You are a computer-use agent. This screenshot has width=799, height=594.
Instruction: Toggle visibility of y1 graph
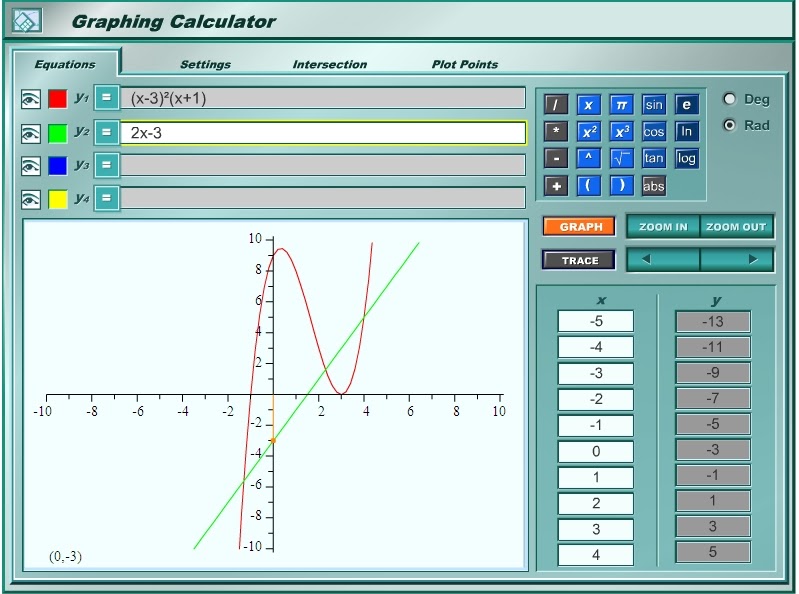point(31,99)
